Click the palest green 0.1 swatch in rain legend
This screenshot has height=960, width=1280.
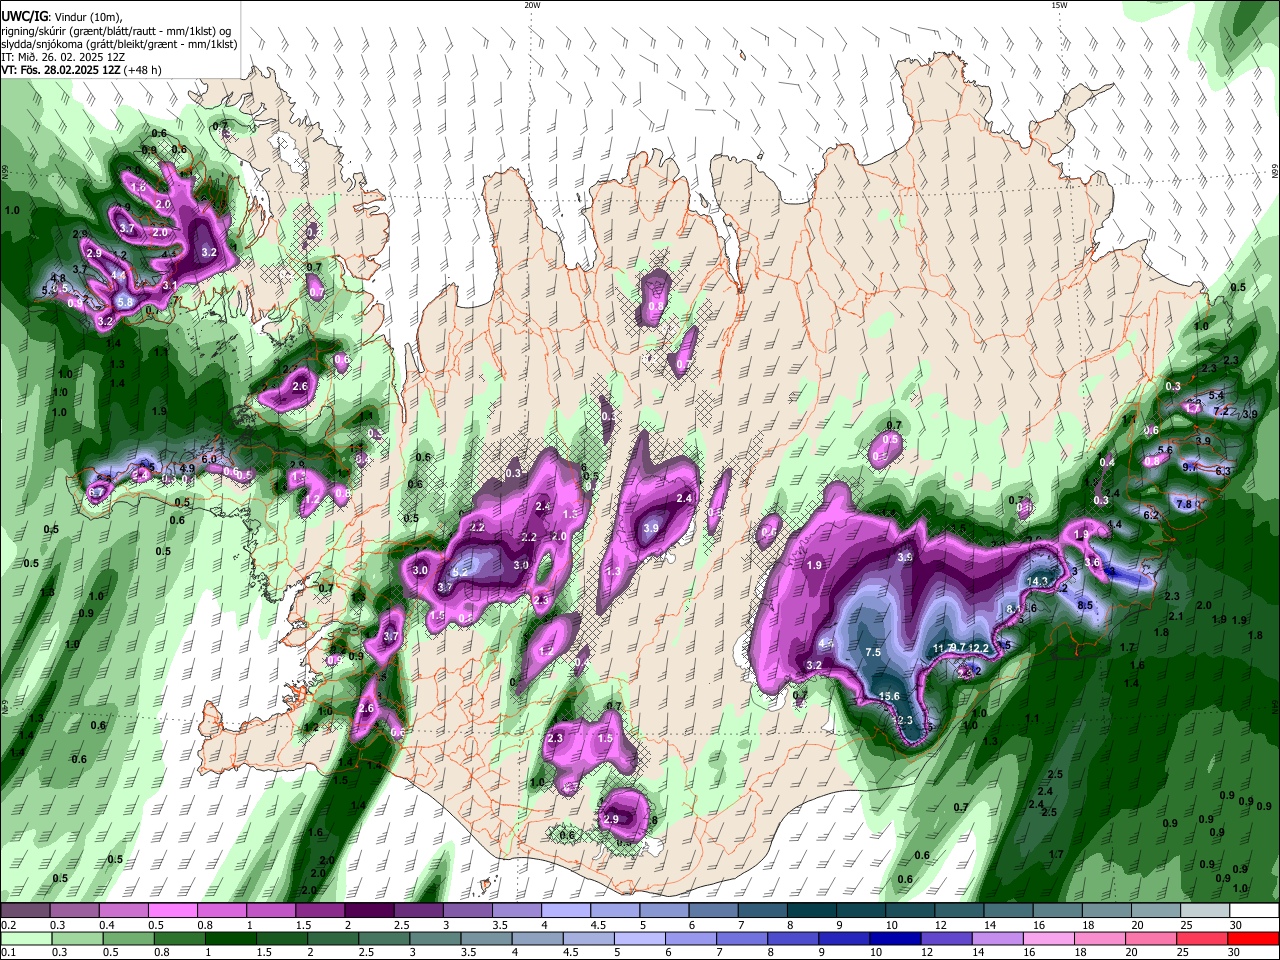coord(26,938)
